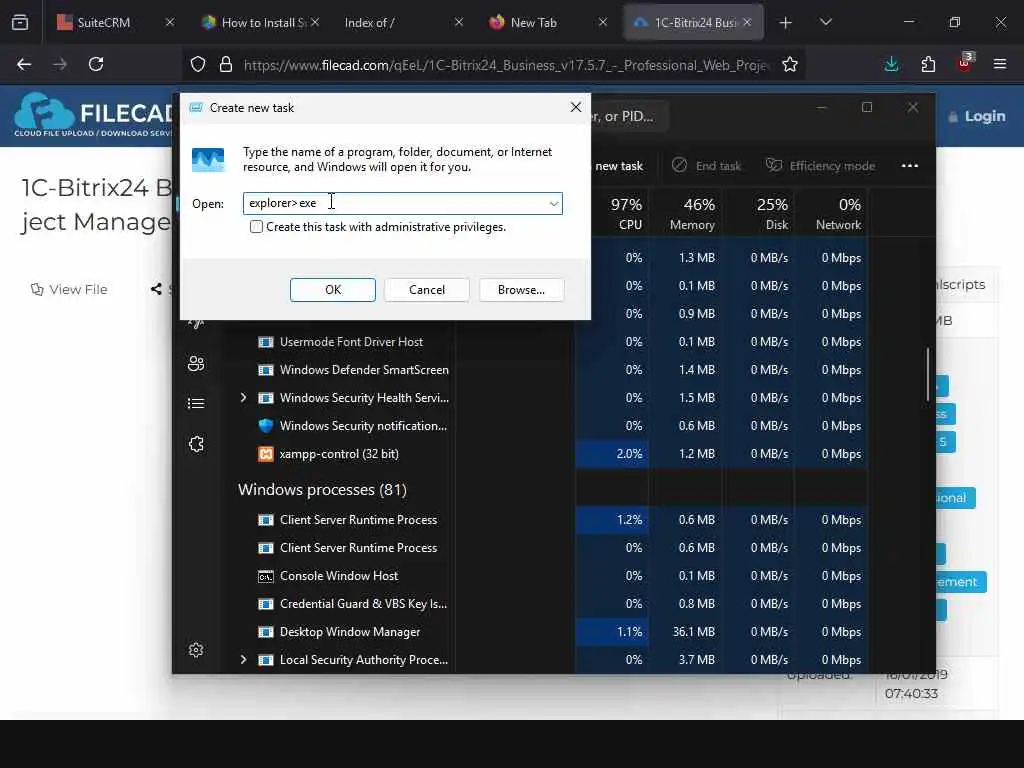Click View File on the FileCAD page
This screenshot has width=1024, height=768.
pyautogui.click(x=69, y=289)
